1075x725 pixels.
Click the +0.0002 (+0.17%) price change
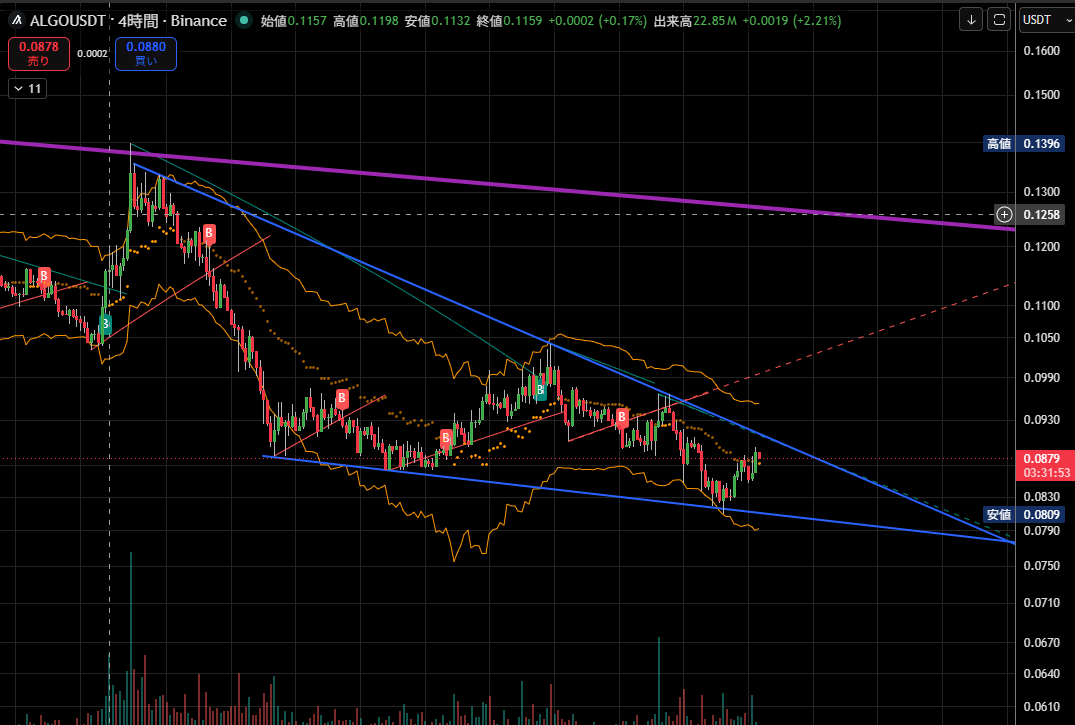tap(597, 21)
